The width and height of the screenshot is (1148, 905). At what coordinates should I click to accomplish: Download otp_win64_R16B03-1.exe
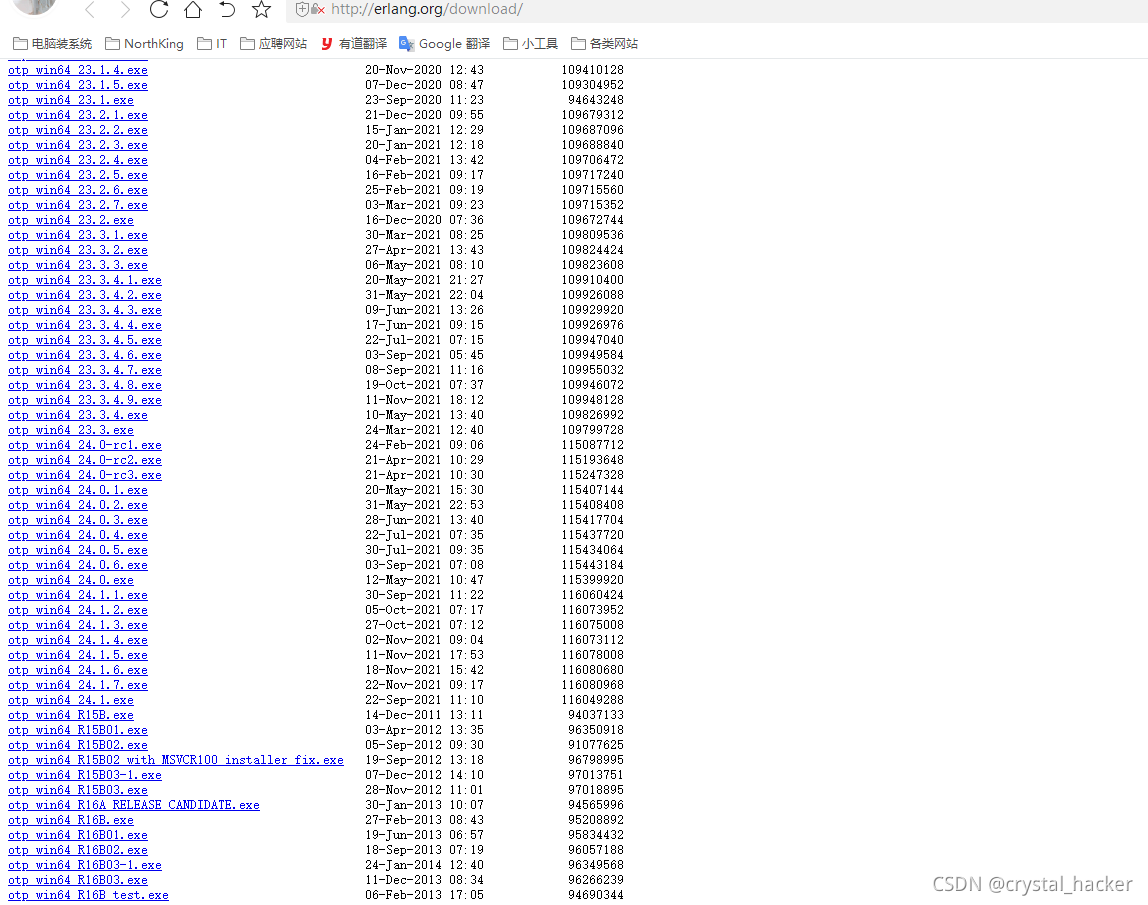85,865
